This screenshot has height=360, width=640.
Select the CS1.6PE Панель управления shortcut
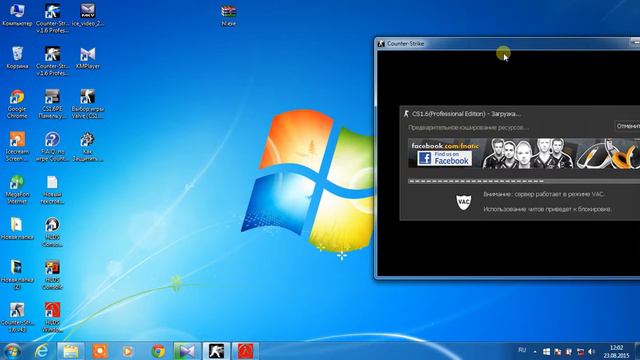tap(52, 104)
